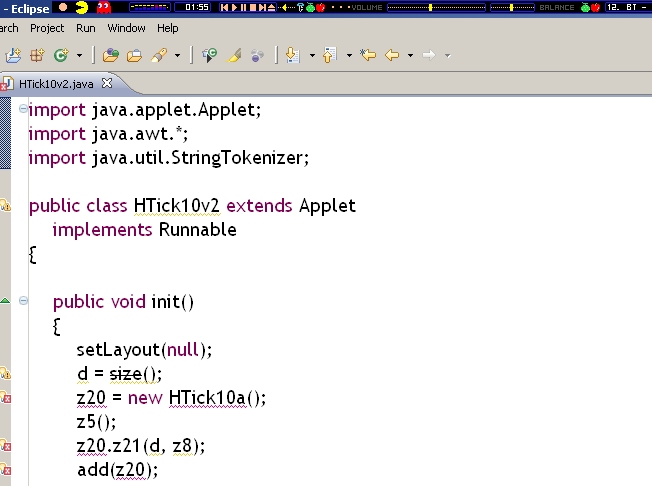Screen dimensions: 652x486
Task: Click warning marker beside d = size() line
Action: [5, 373]
